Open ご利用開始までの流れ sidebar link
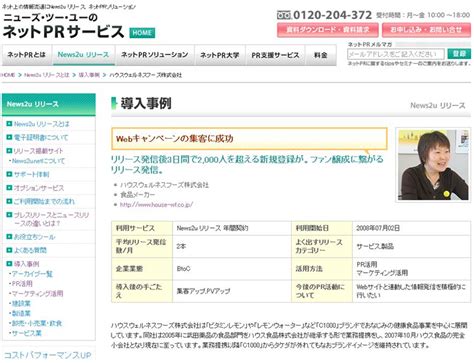 (x=44, y=201)
